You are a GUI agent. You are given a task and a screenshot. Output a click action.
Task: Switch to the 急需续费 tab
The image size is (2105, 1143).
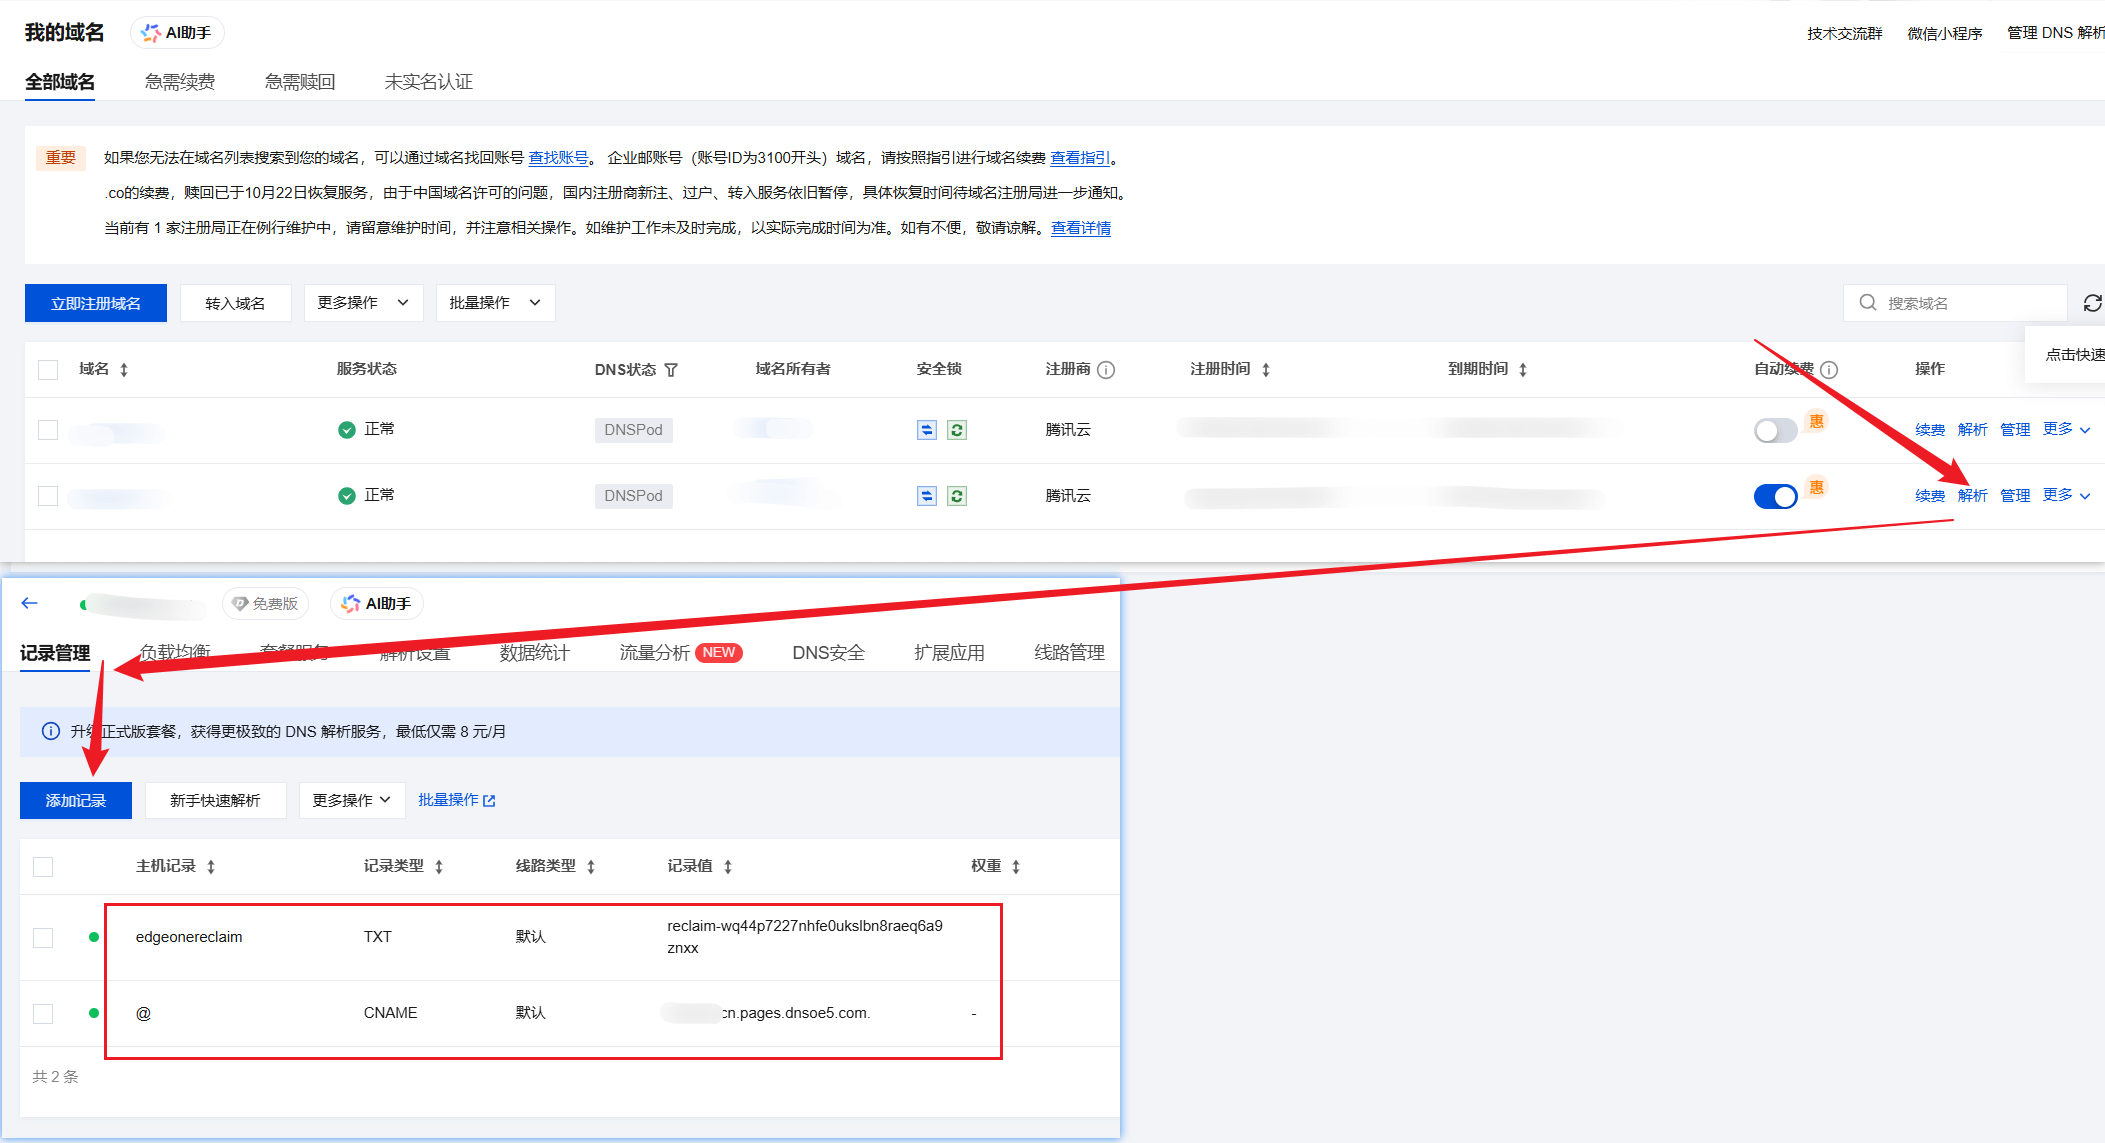click(180, 82)
